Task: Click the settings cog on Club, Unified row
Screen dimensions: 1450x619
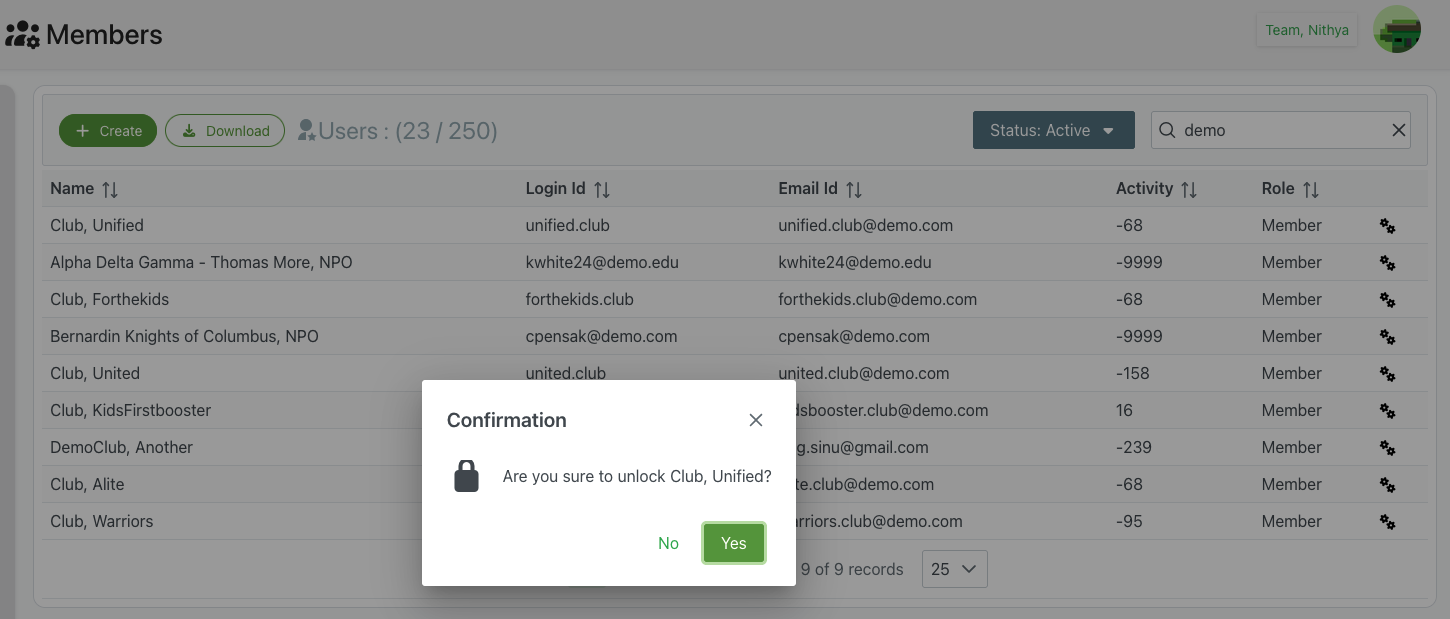Action: coord(1387,226)
